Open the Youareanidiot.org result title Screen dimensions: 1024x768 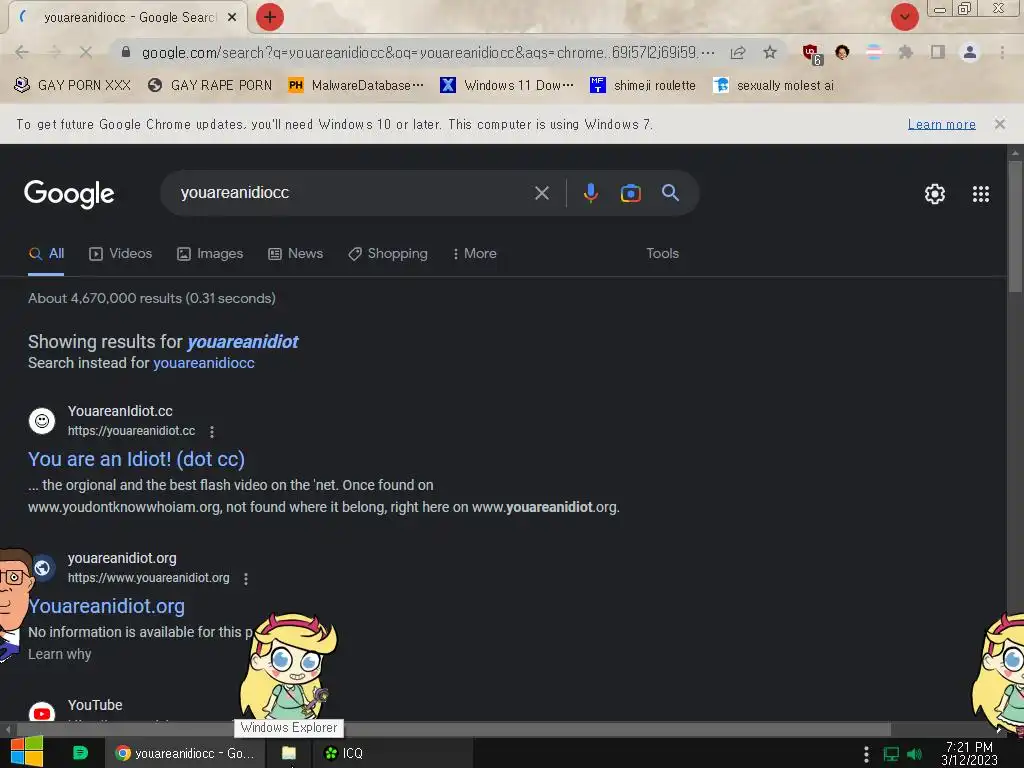pos(106,606)
